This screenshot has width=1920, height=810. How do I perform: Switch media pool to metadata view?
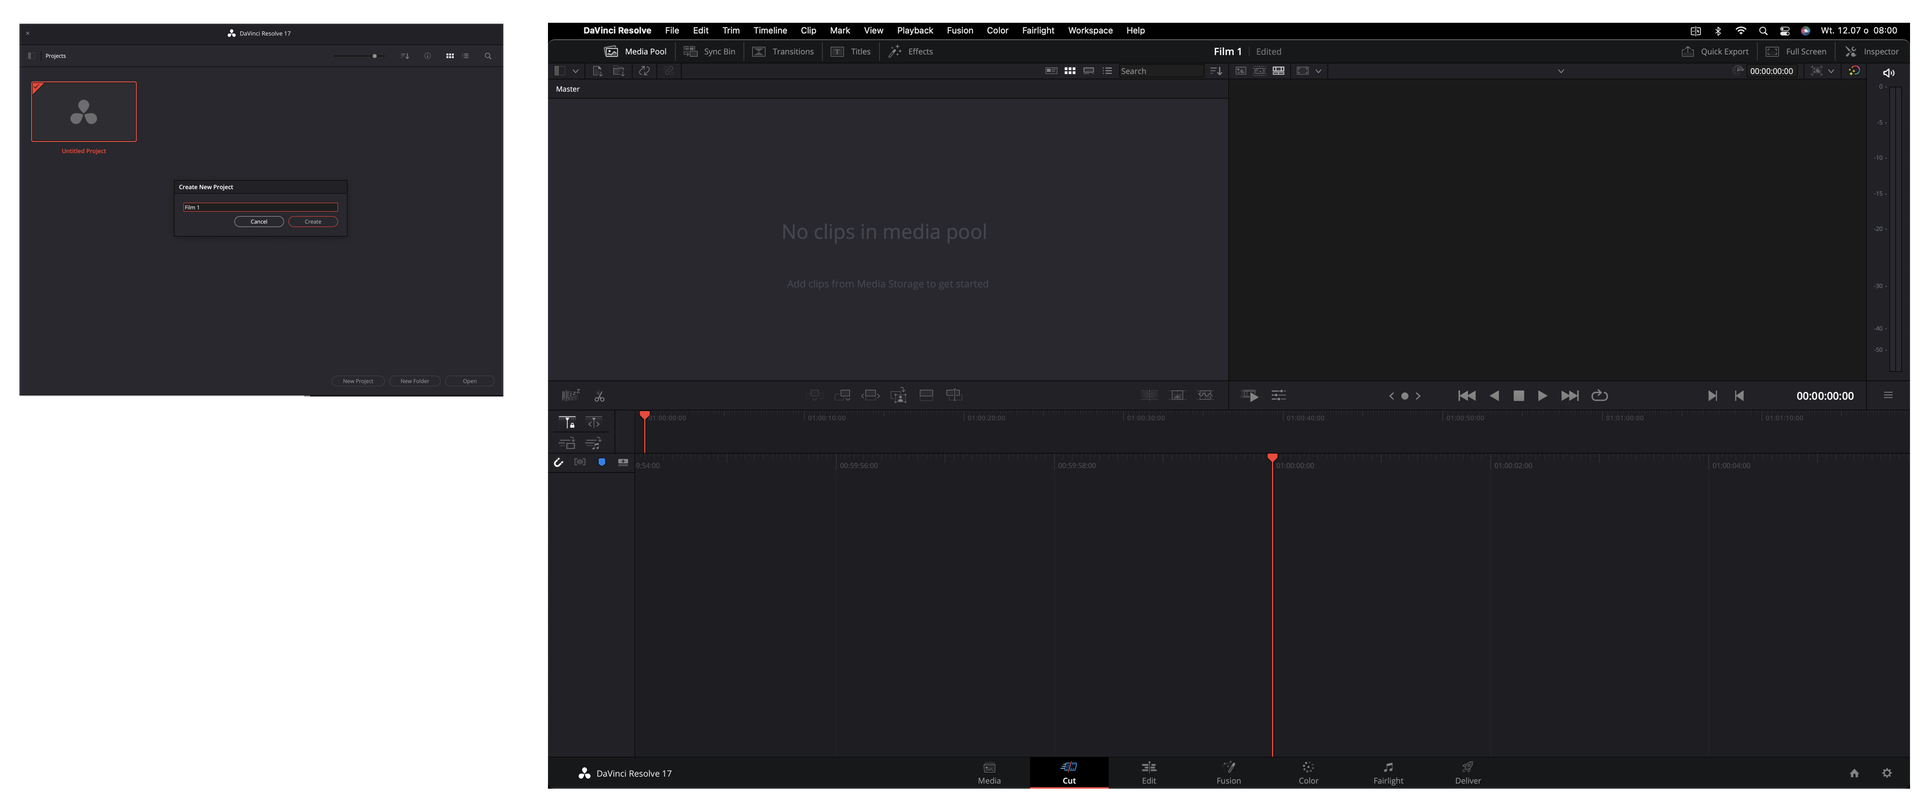point(1051,71)
